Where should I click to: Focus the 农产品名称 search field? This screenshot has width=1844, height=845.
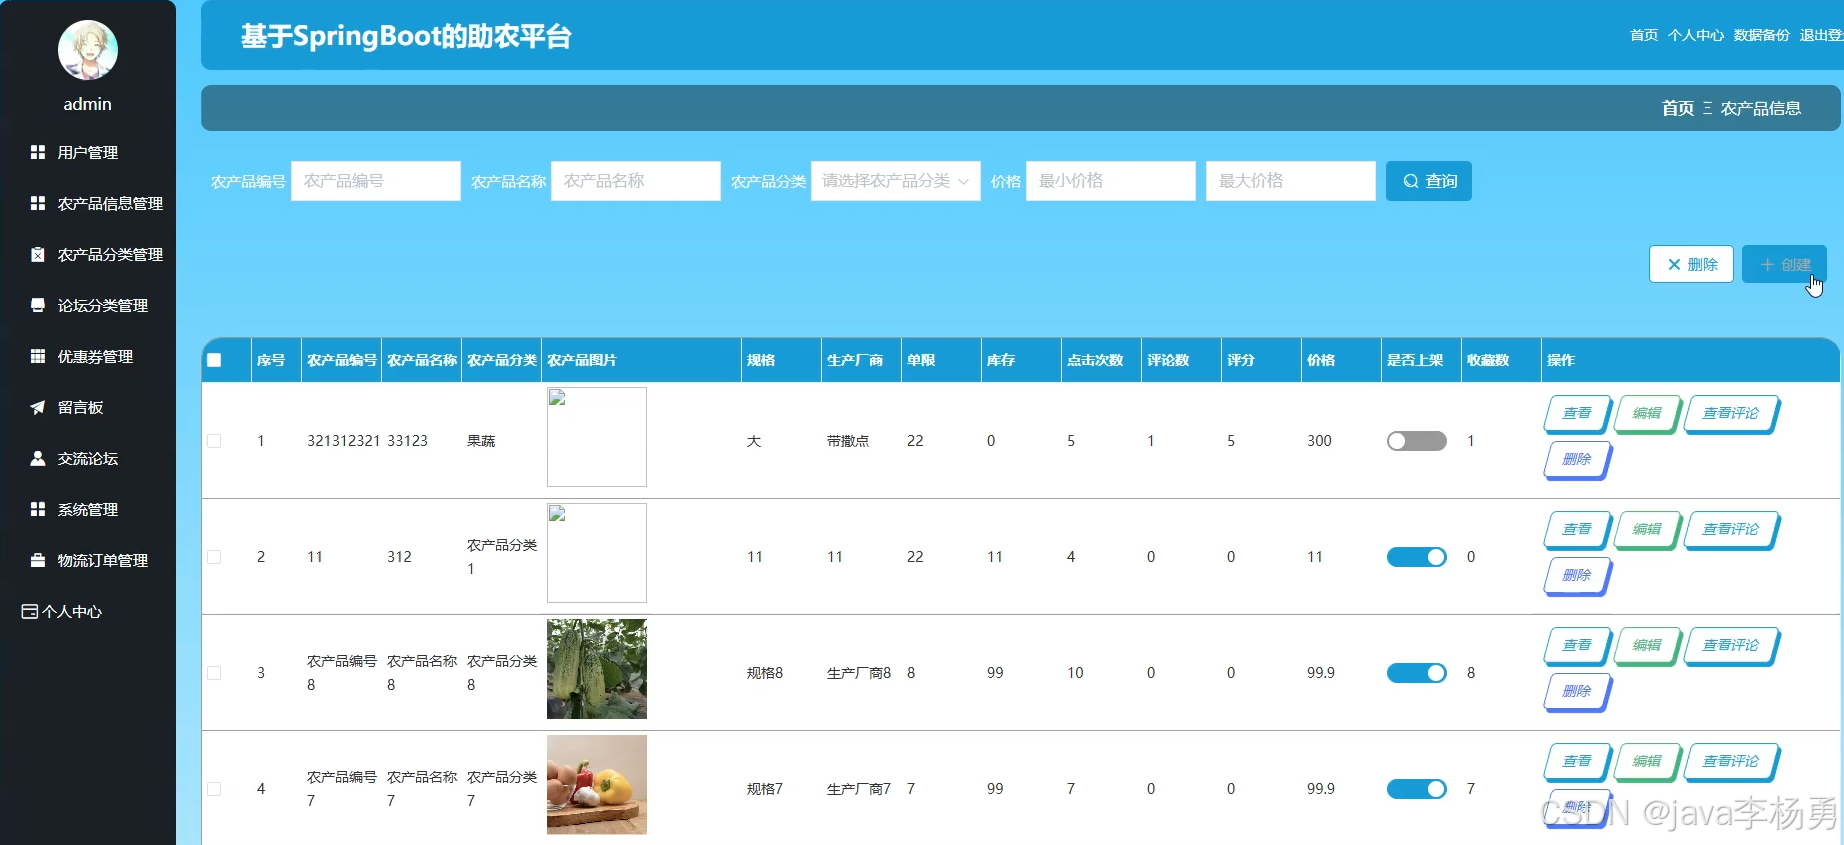[x=636, y=181]
